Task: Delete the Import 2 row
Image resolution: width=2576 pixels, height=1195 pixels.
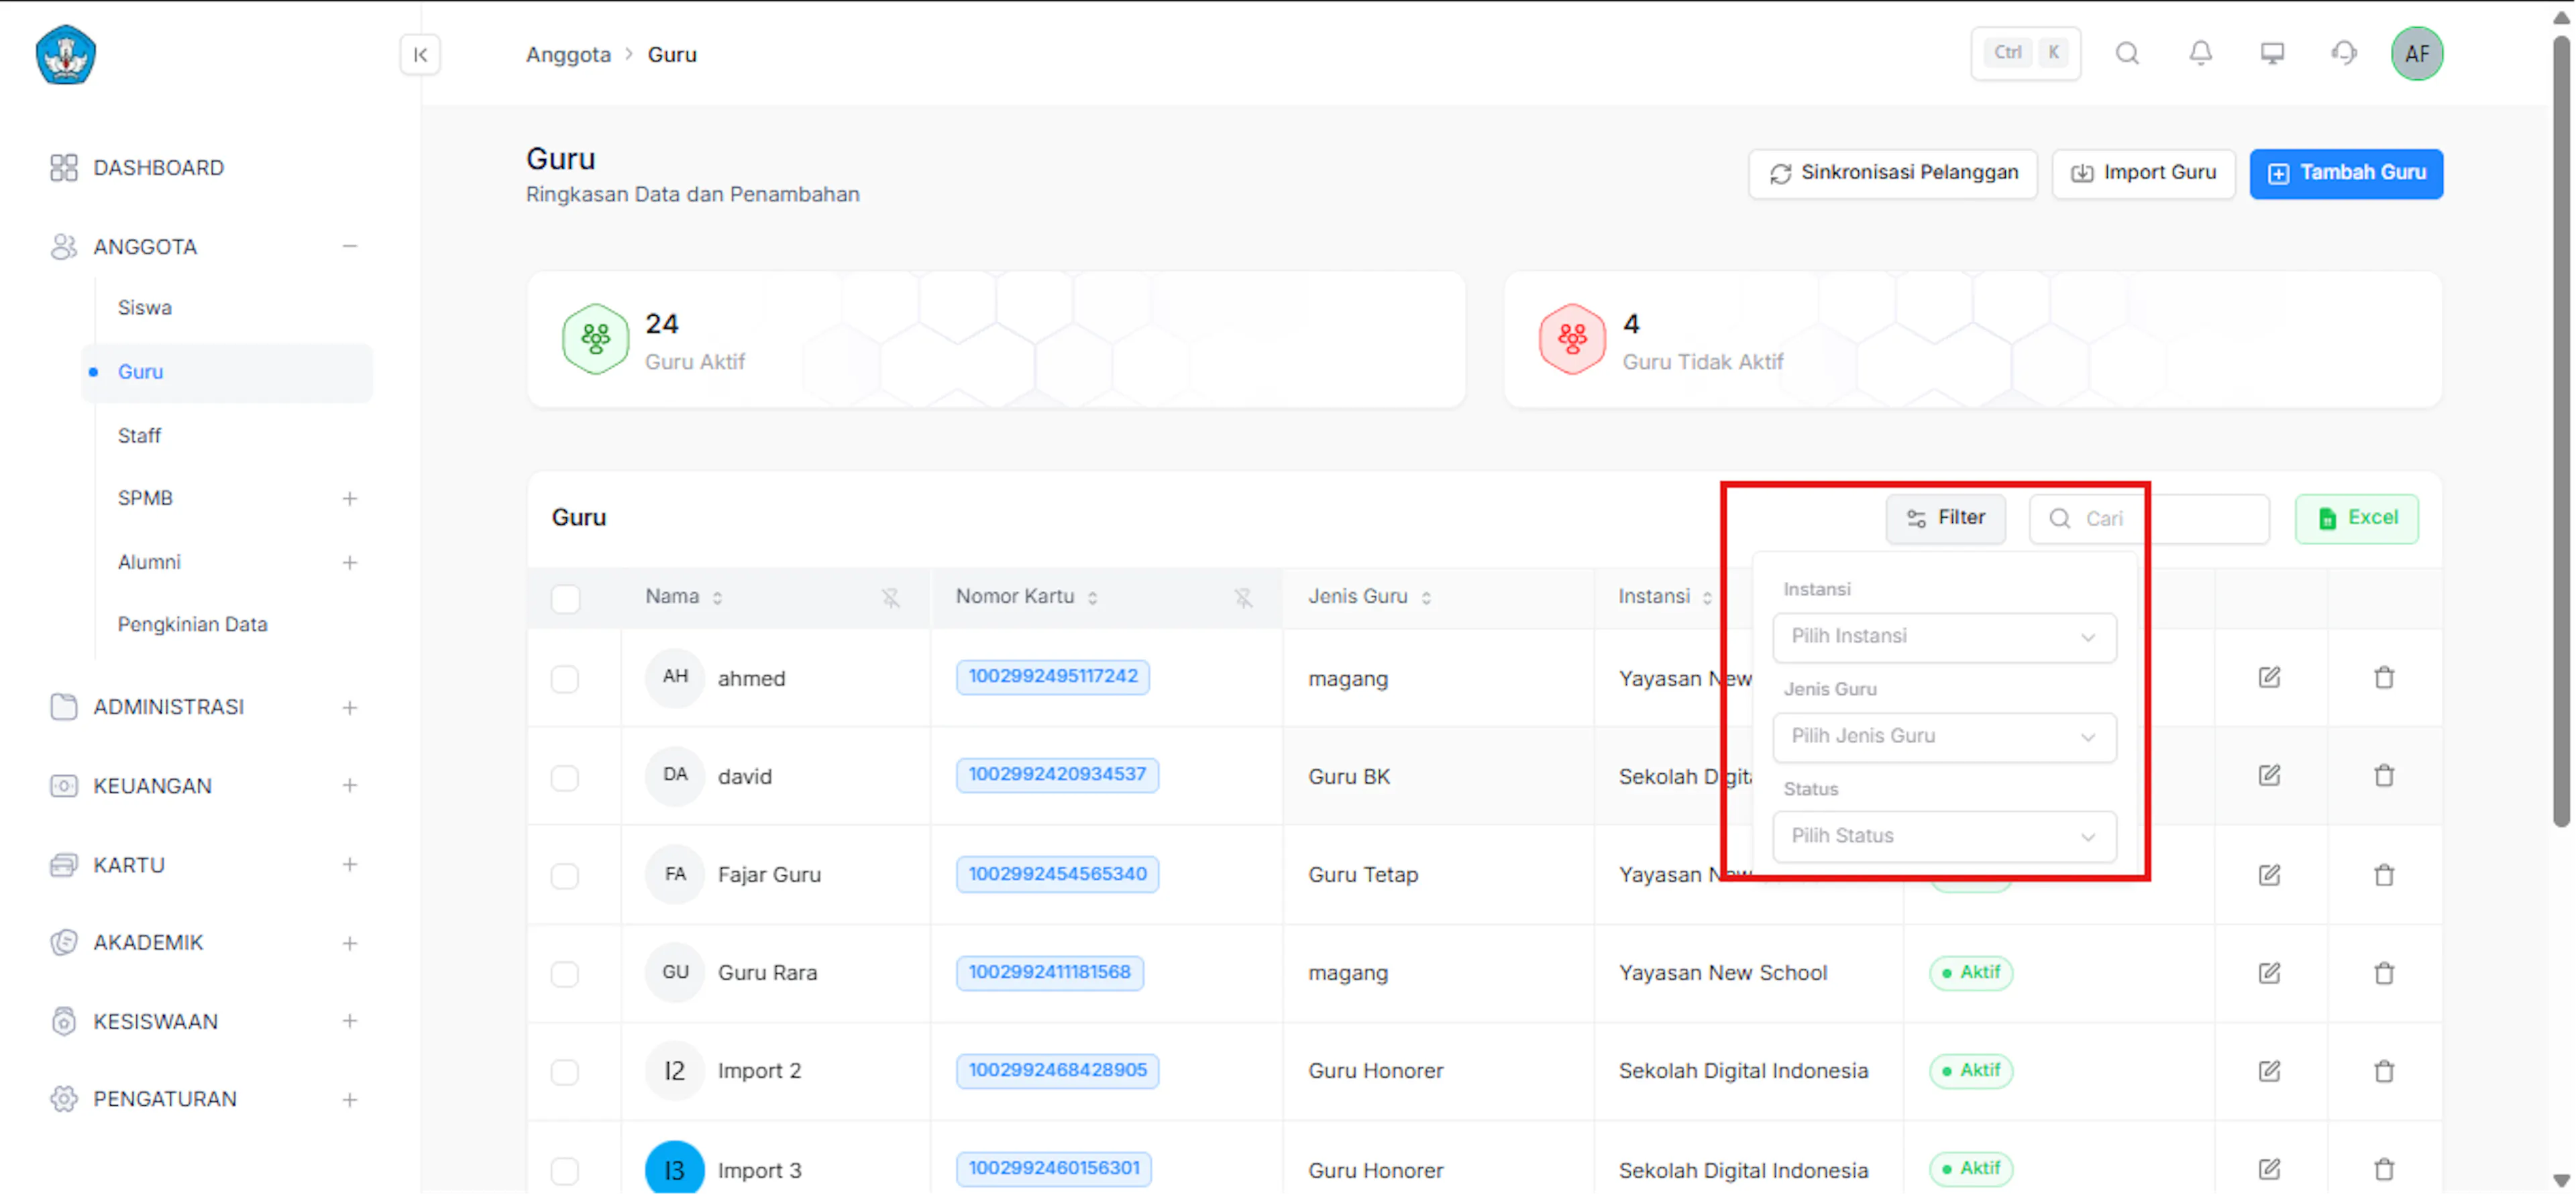Action: [2384, 1071]
